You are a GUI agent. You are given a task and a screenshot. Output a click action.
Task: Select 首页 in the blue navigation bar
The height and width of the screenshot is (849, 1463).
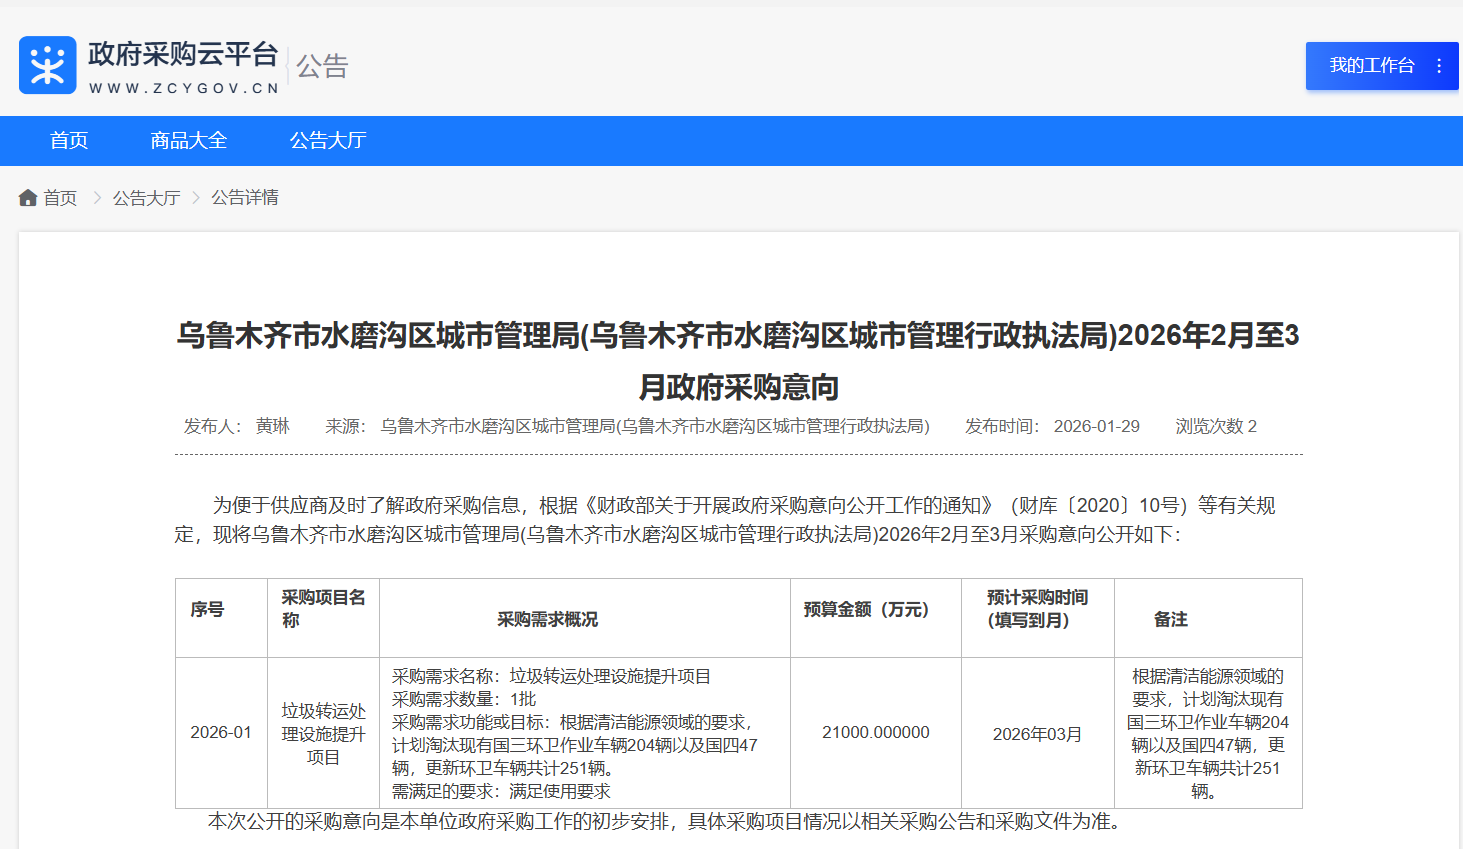tap(68, 140)
